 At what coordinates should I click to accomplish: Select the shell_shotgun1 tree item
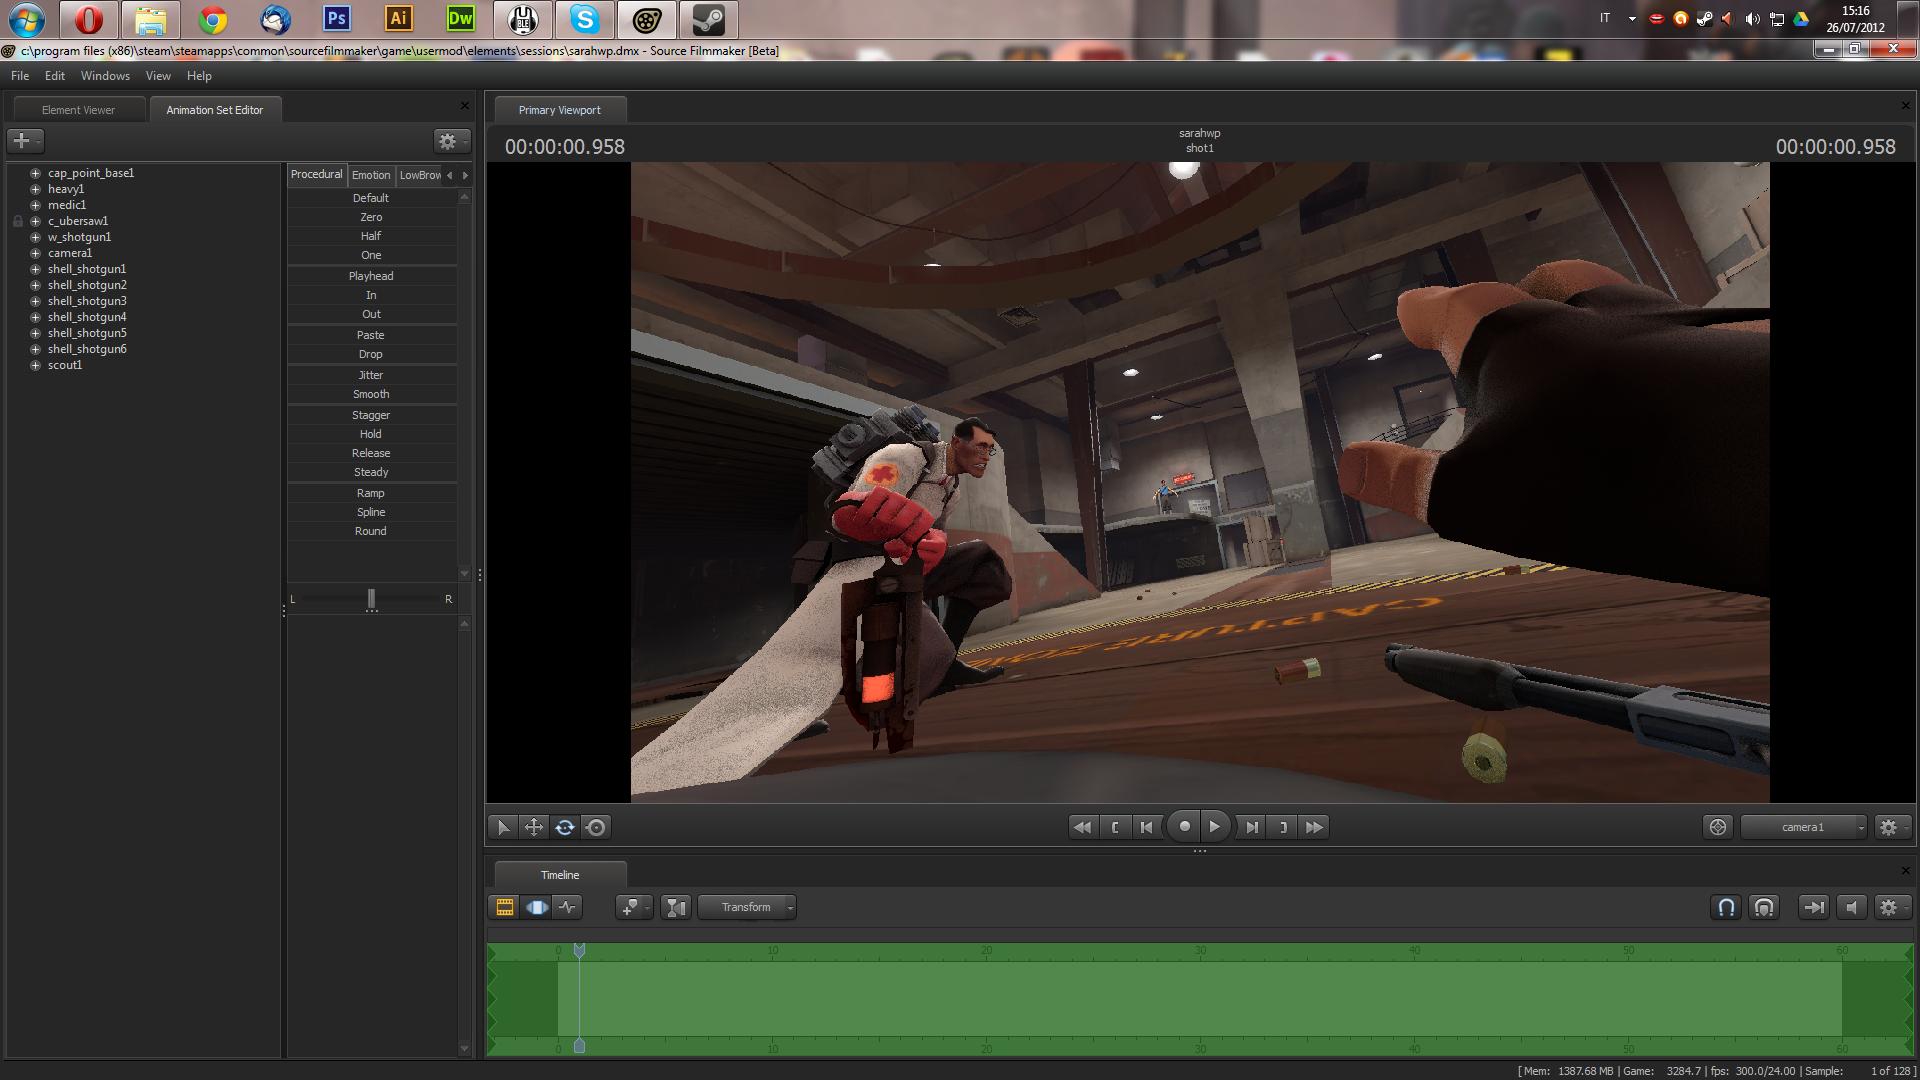87,269
